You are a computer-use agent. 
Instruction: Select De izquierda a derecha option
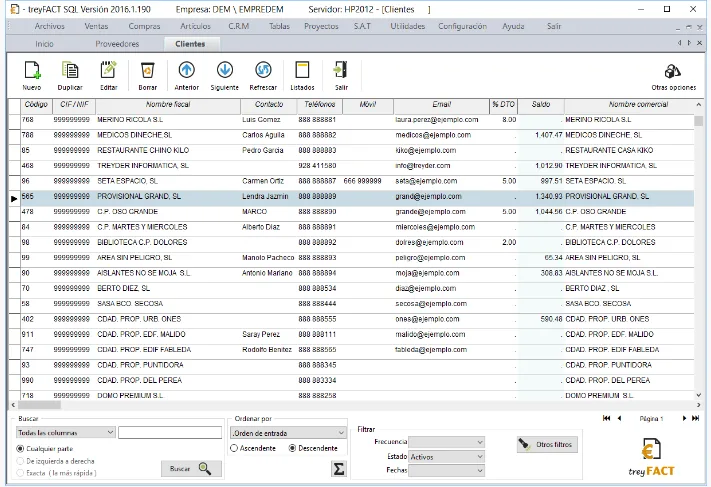tap(20, 461)
